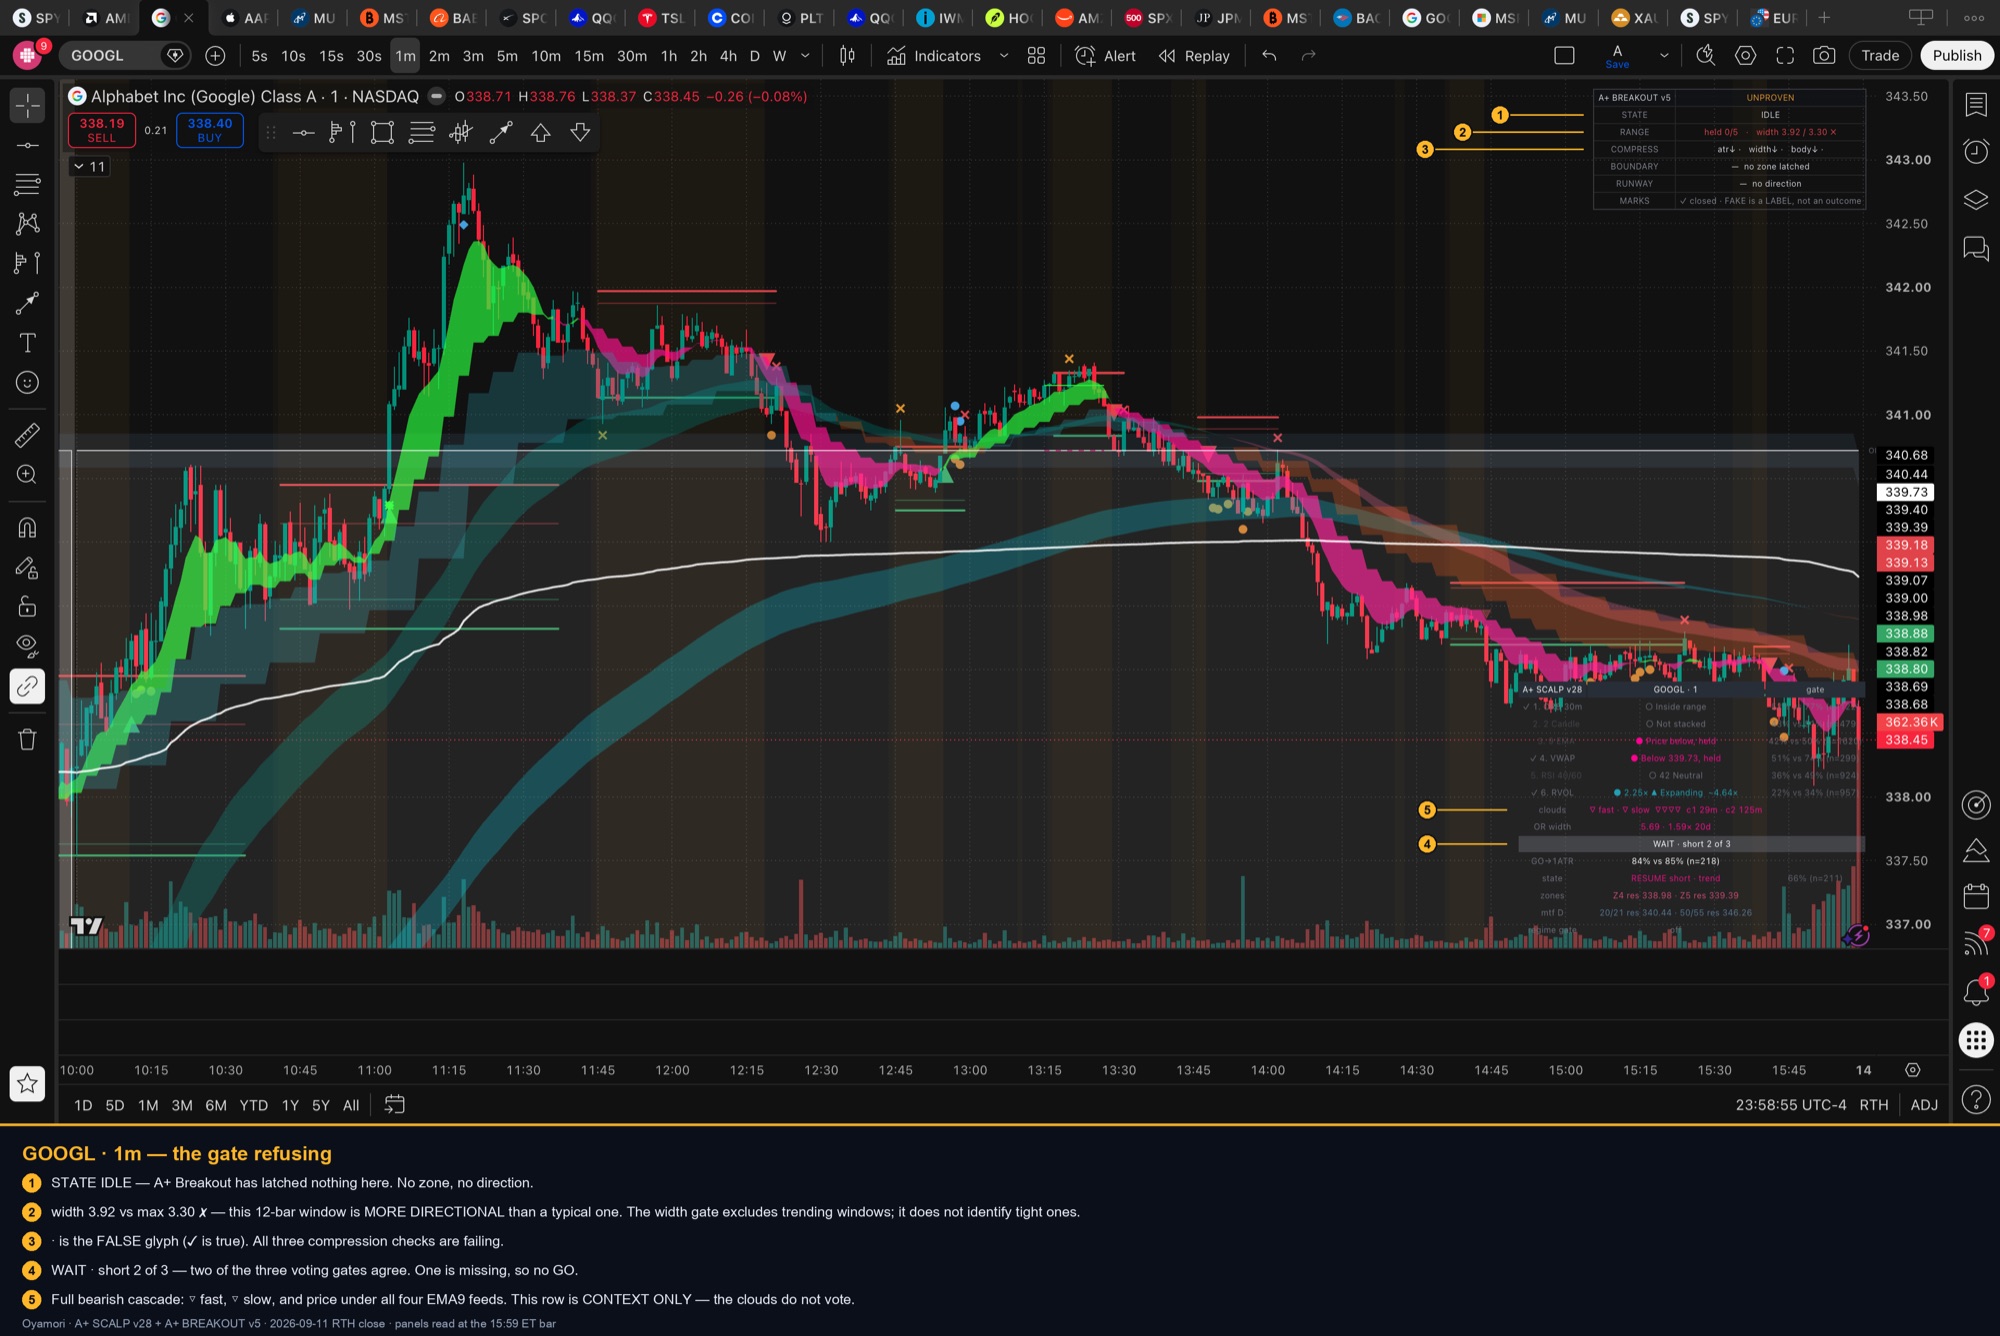
Task: Delete drawings with the trash icon
Action: (27, 739)
